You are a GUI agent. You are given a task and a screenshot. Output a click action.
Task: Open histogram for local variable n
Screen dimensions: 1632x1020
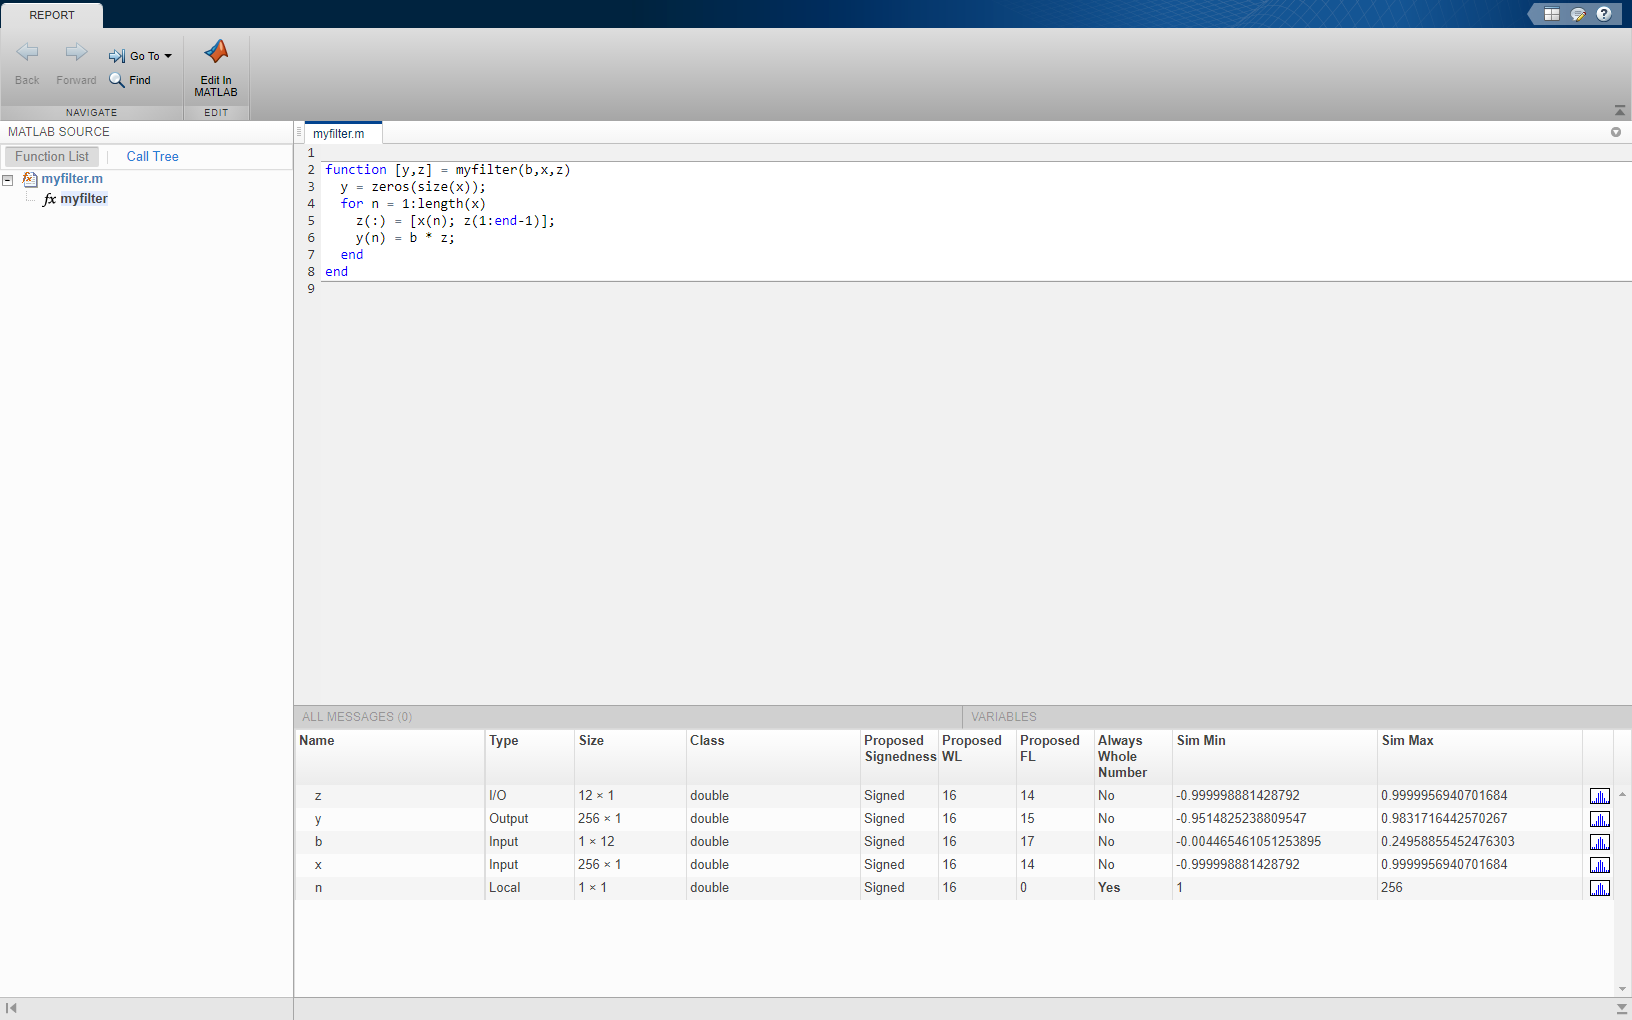click(1599, 888)
